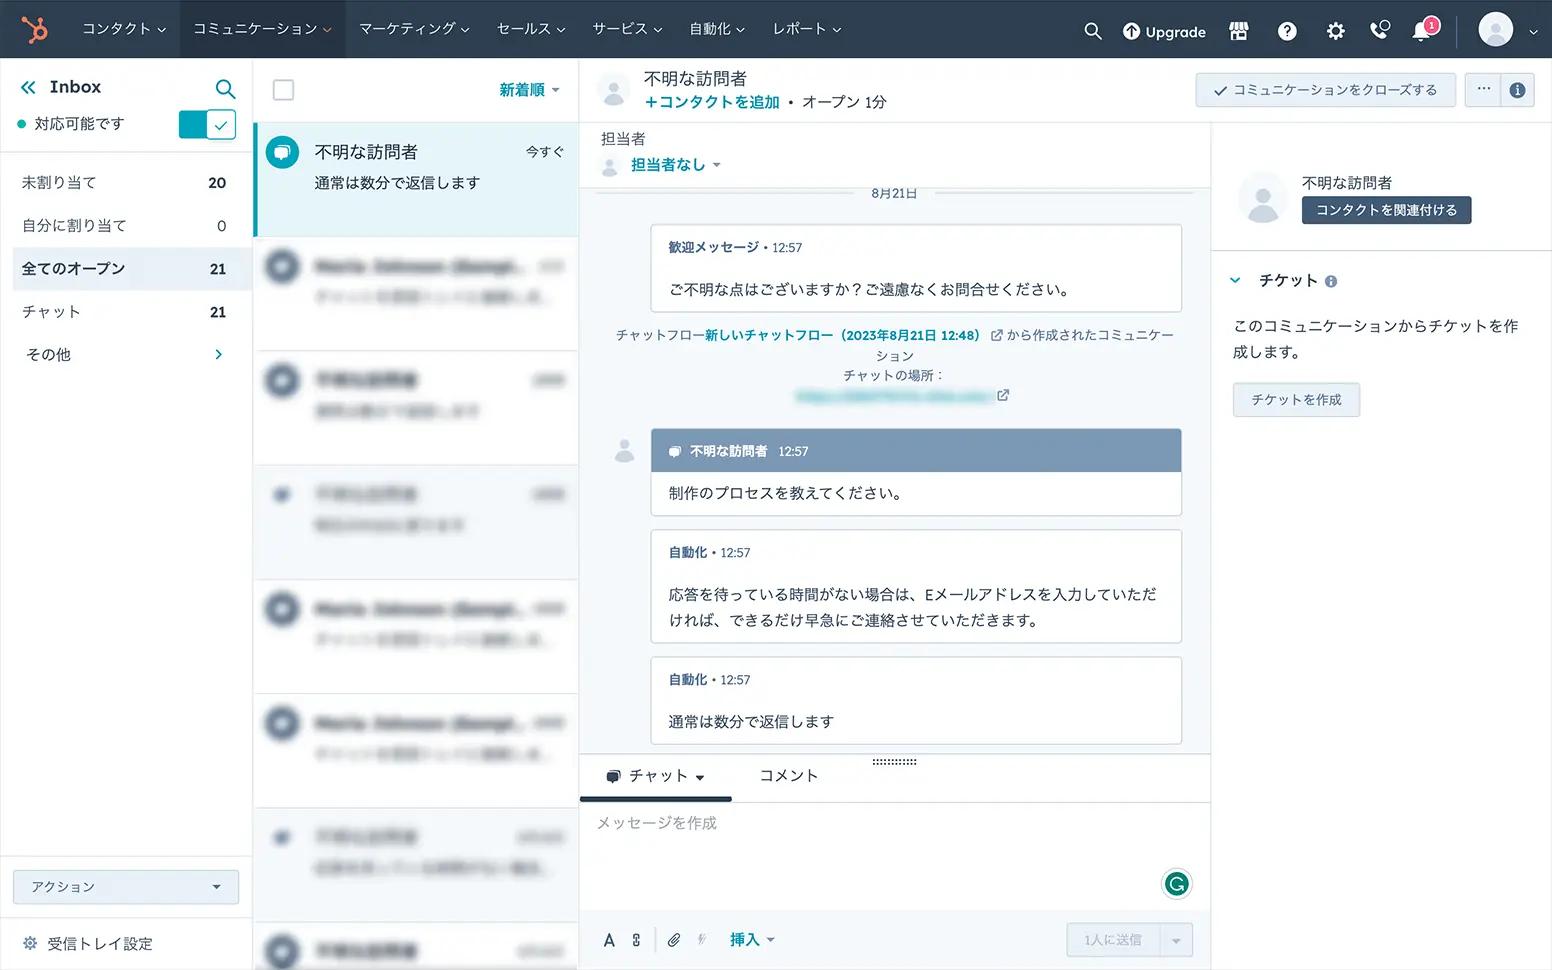Attach a file with paperclip icon
Viewport: 1552px width, 970px height.
coord(674,940)
